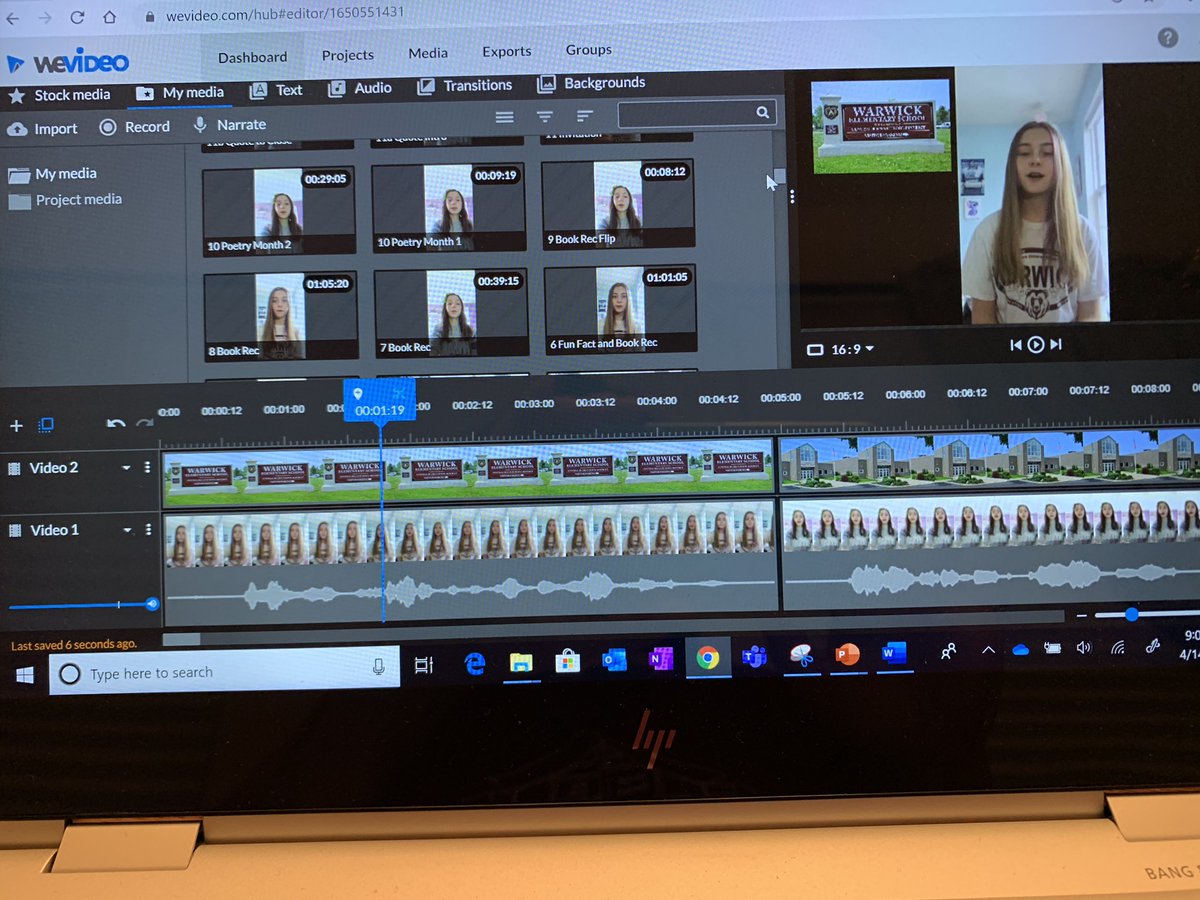Select the 8 Book Rec clip
1200x900 pixels.
click(280, 315)
